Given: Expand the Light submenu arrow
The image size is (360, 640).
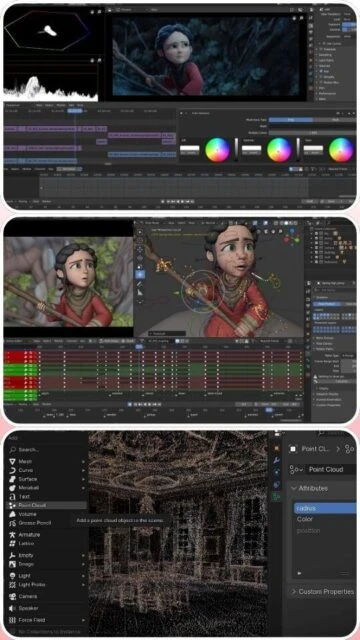Looking at the screenshot, I should (84, 576).
